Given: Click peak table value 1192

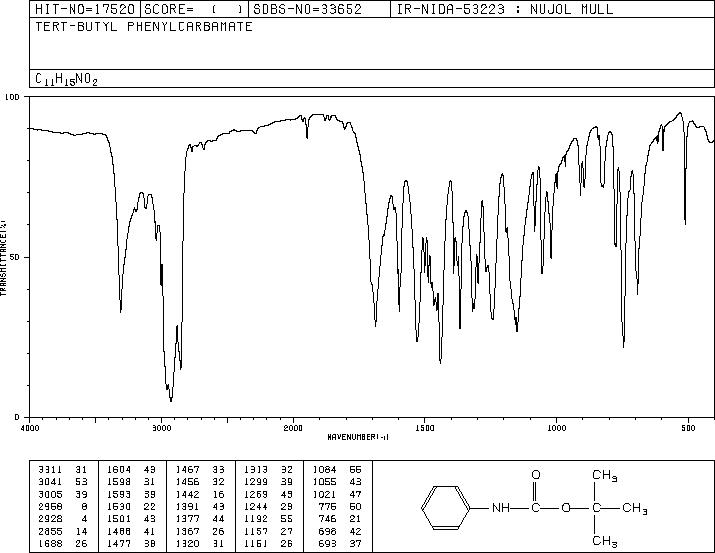Looking at the screenshot, I should [x=256, y=519].
